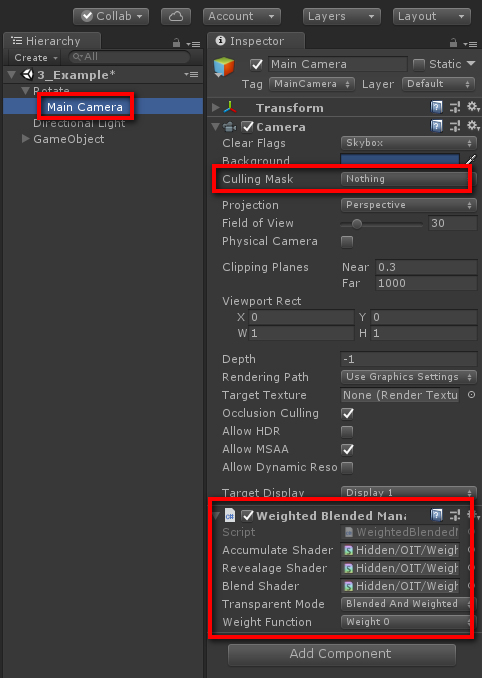Open Weighted Blended Manager presets
This screenshot has height=678, width=482.
pyautogui.click(x=455, y=515)
